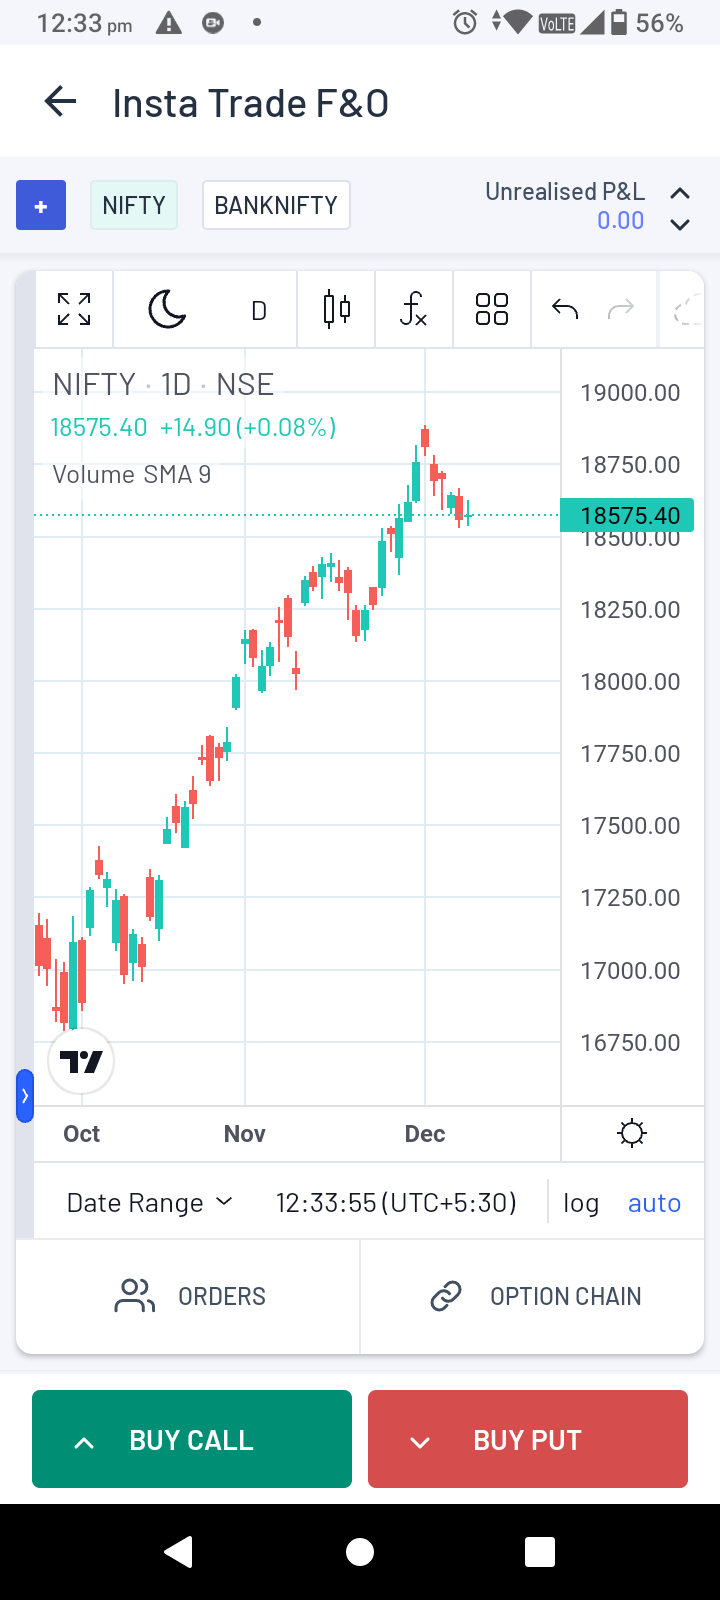
Task: Toggle log scale on chart
Action: point(581,1203)
